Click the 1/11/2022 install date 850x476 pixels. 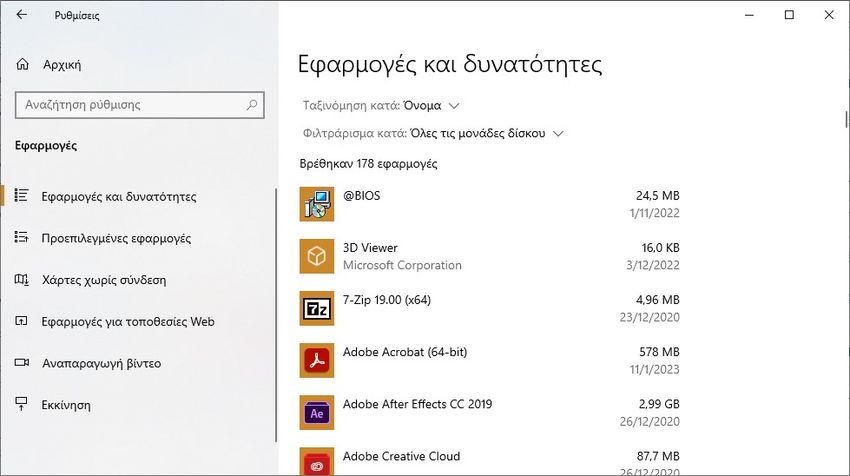click(654, 213)
